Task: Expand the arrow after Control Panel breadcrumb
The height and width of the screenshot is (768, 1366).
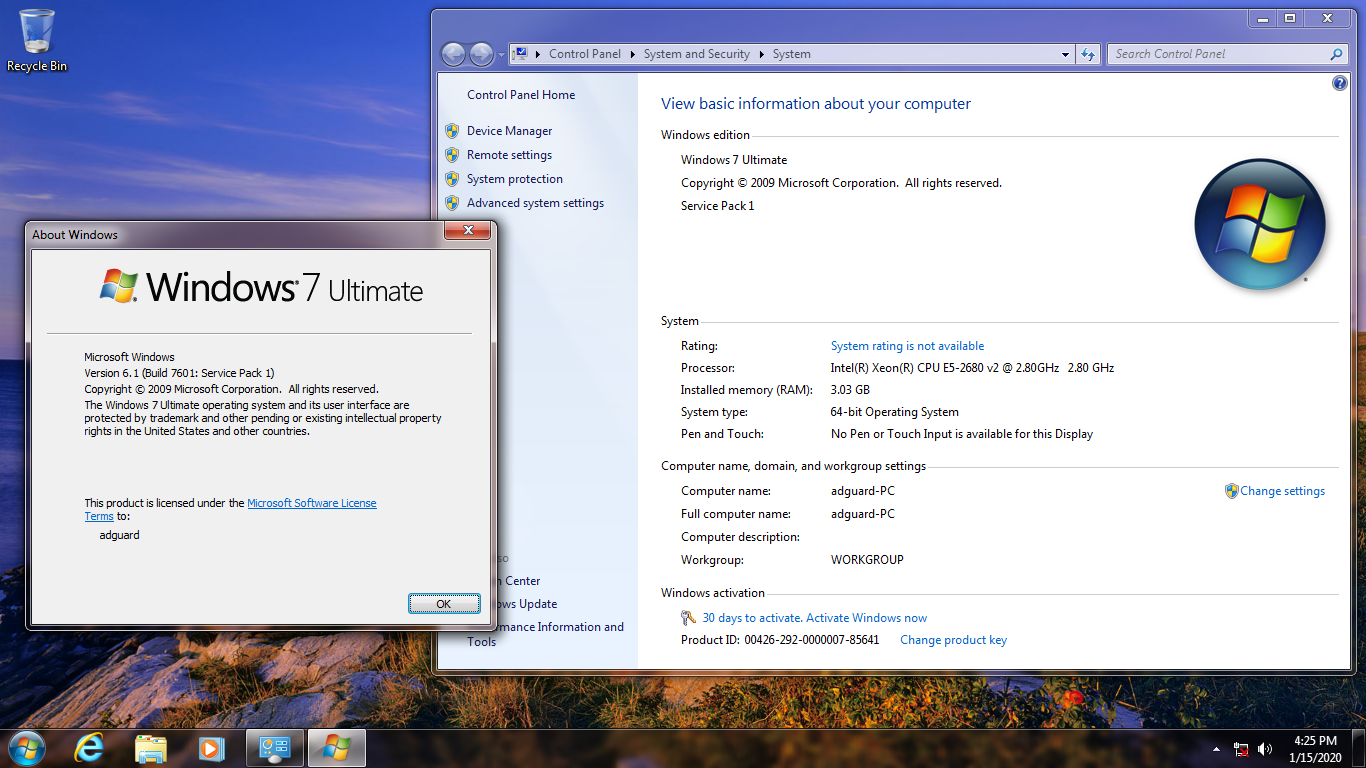Action: [x=633, y=54]
